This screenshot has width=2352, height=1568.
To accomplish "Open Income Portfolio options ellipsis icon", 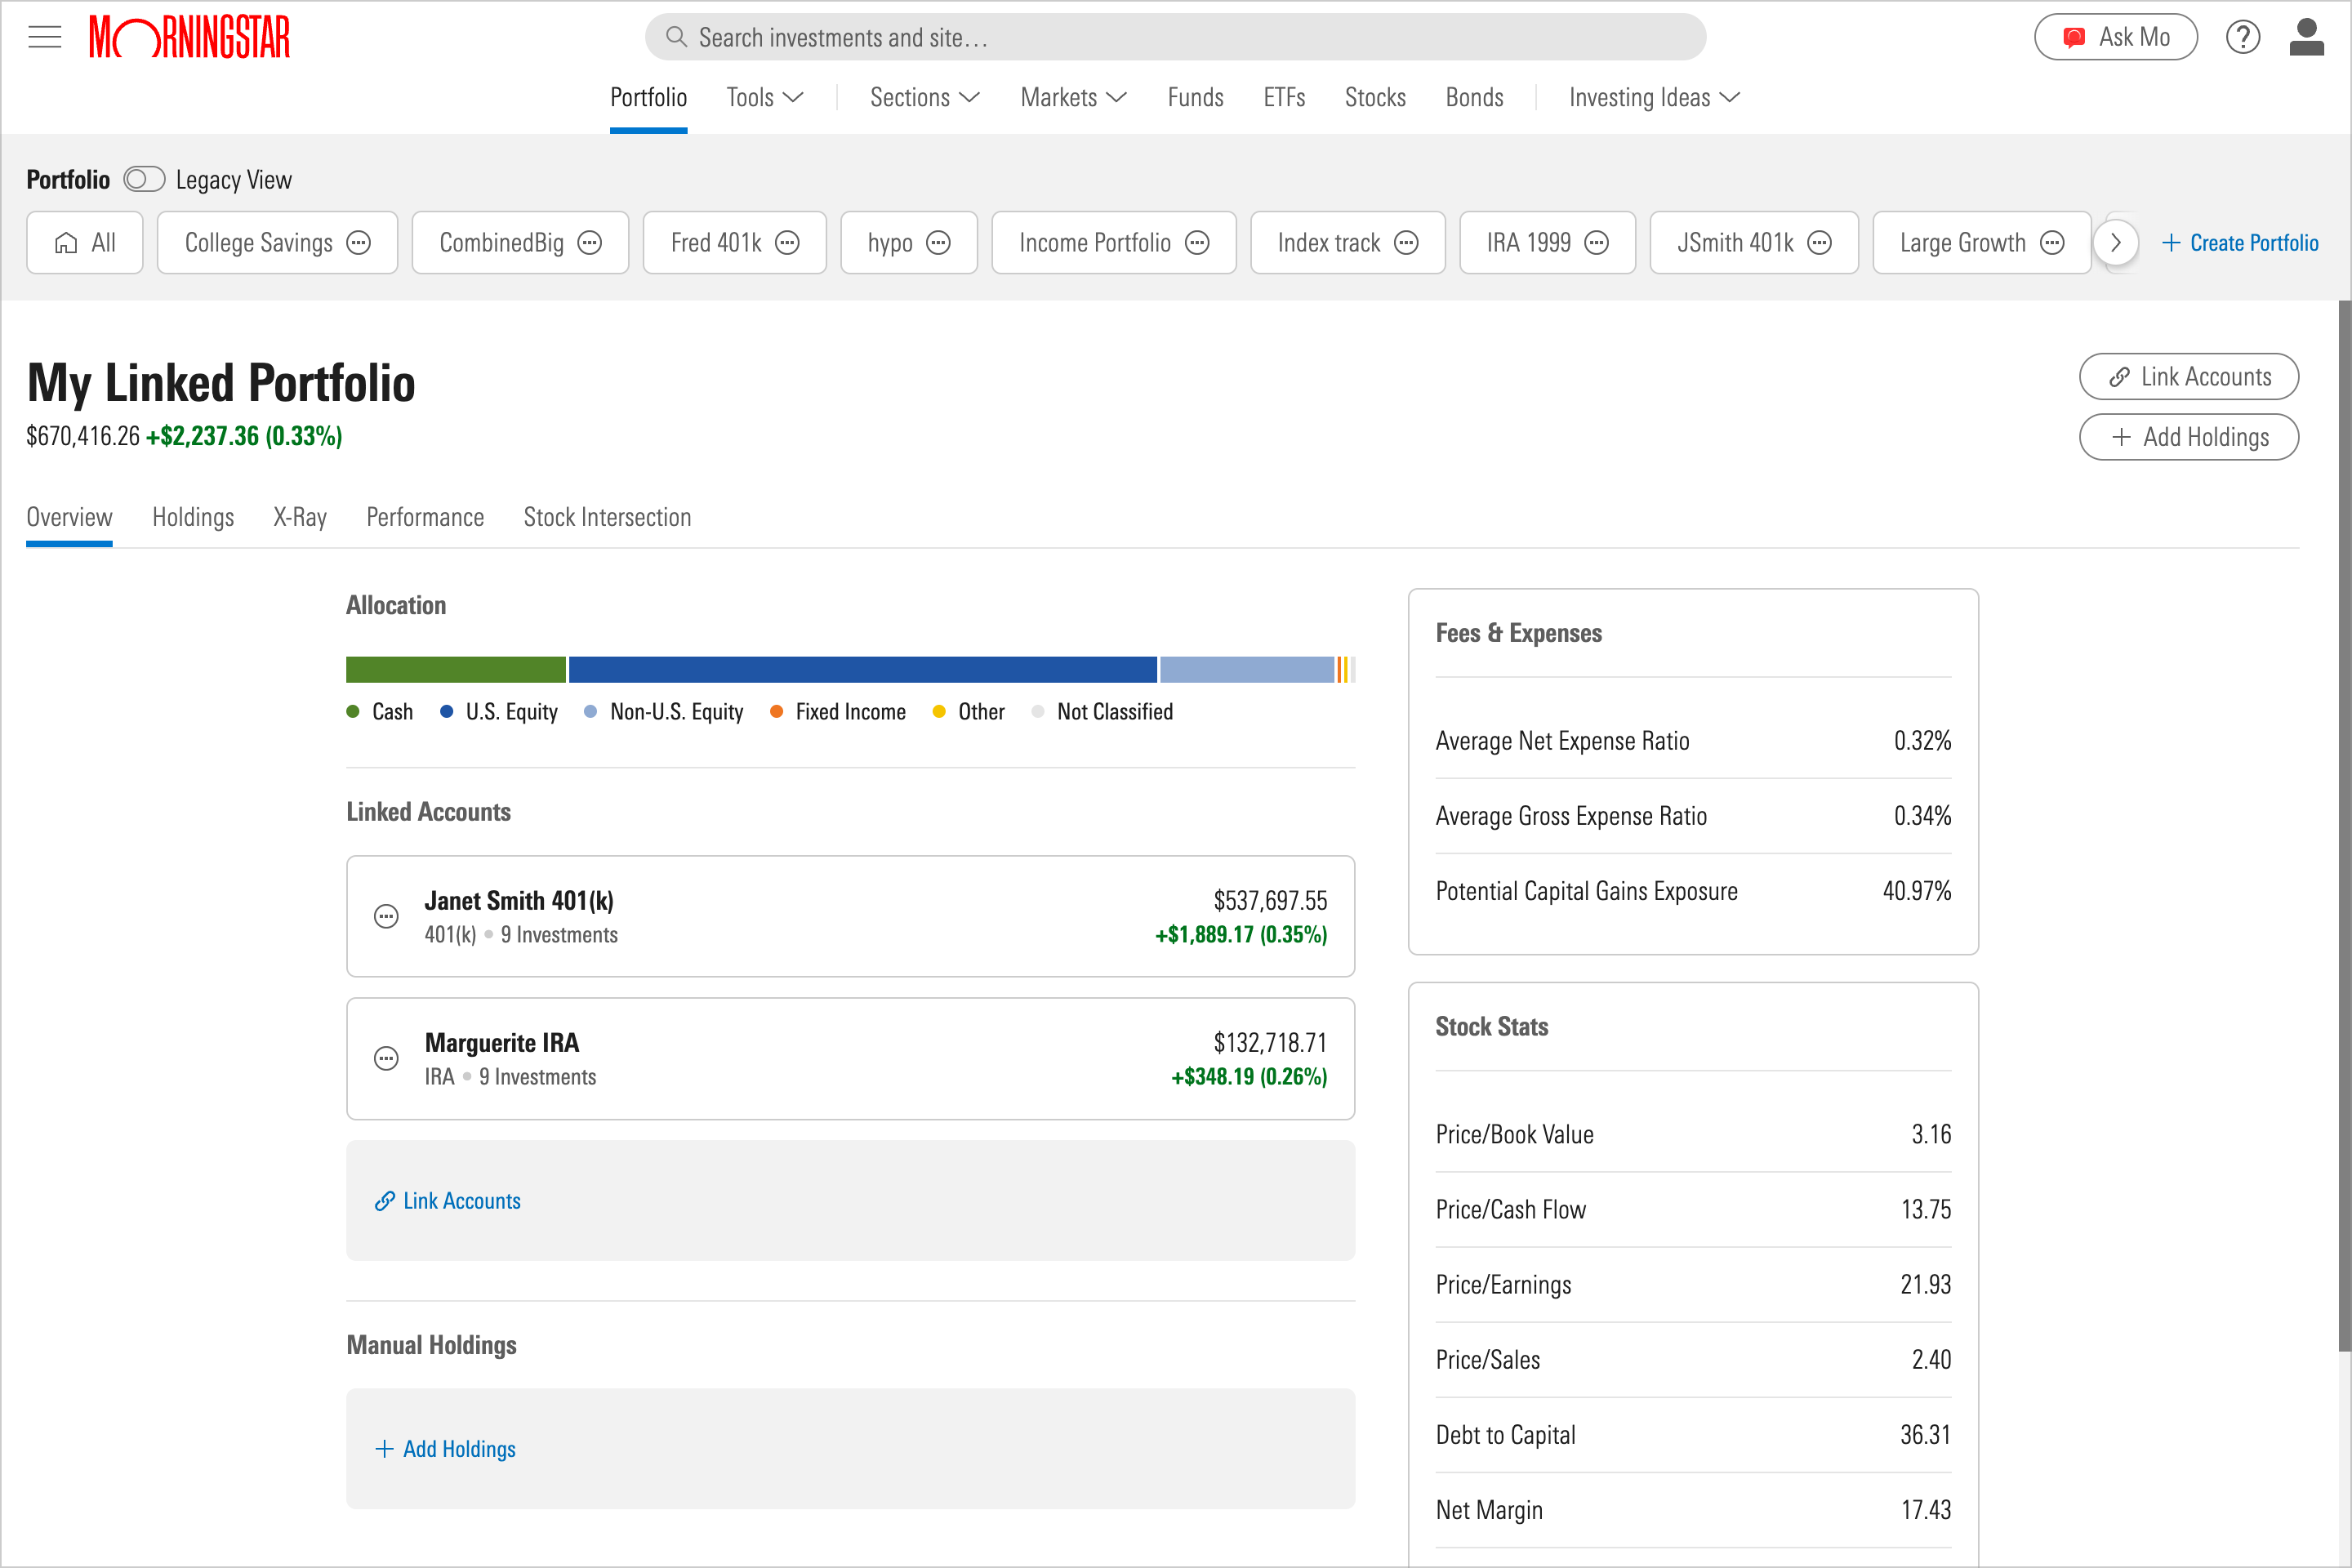I will click(1197, 243).
